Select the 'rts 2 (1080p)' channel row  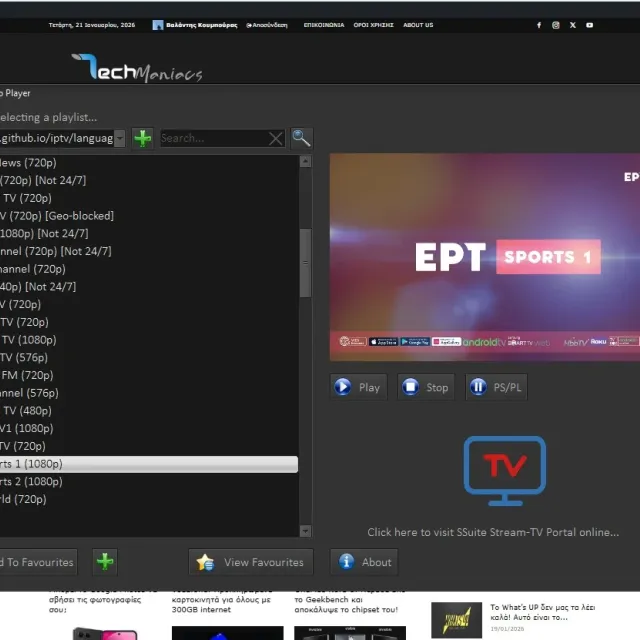pos(149,482)
